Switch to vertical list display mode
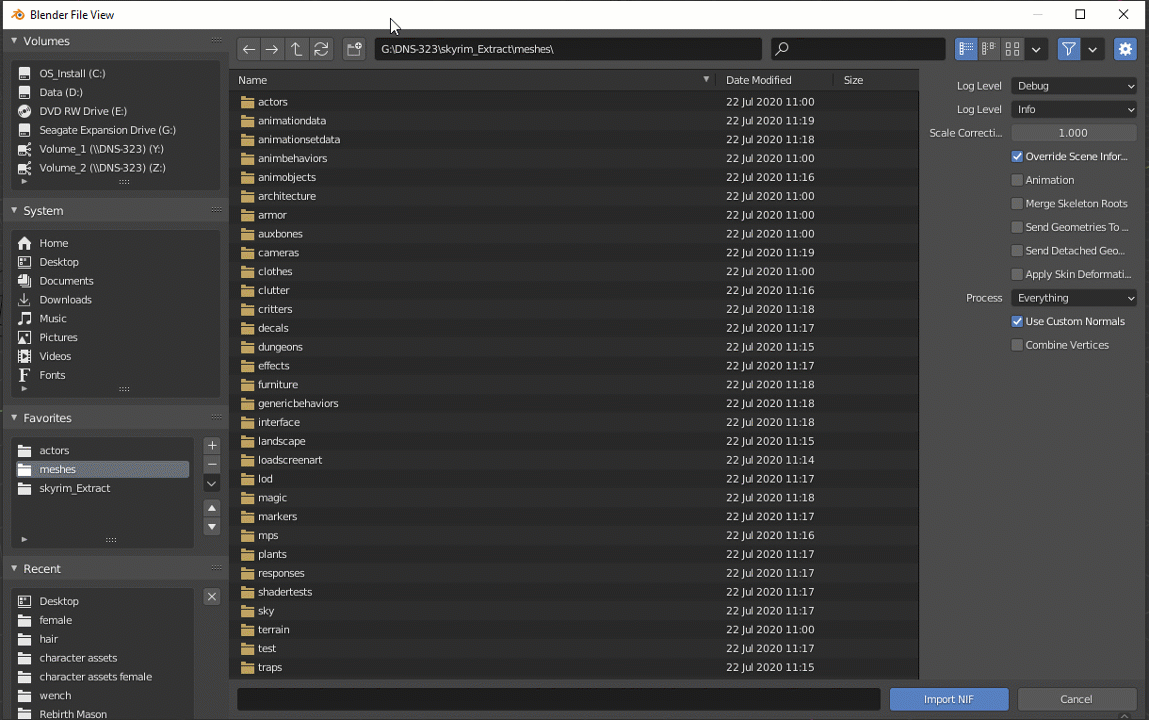This screenshot has height=720, width=1149. coord(967,49)
